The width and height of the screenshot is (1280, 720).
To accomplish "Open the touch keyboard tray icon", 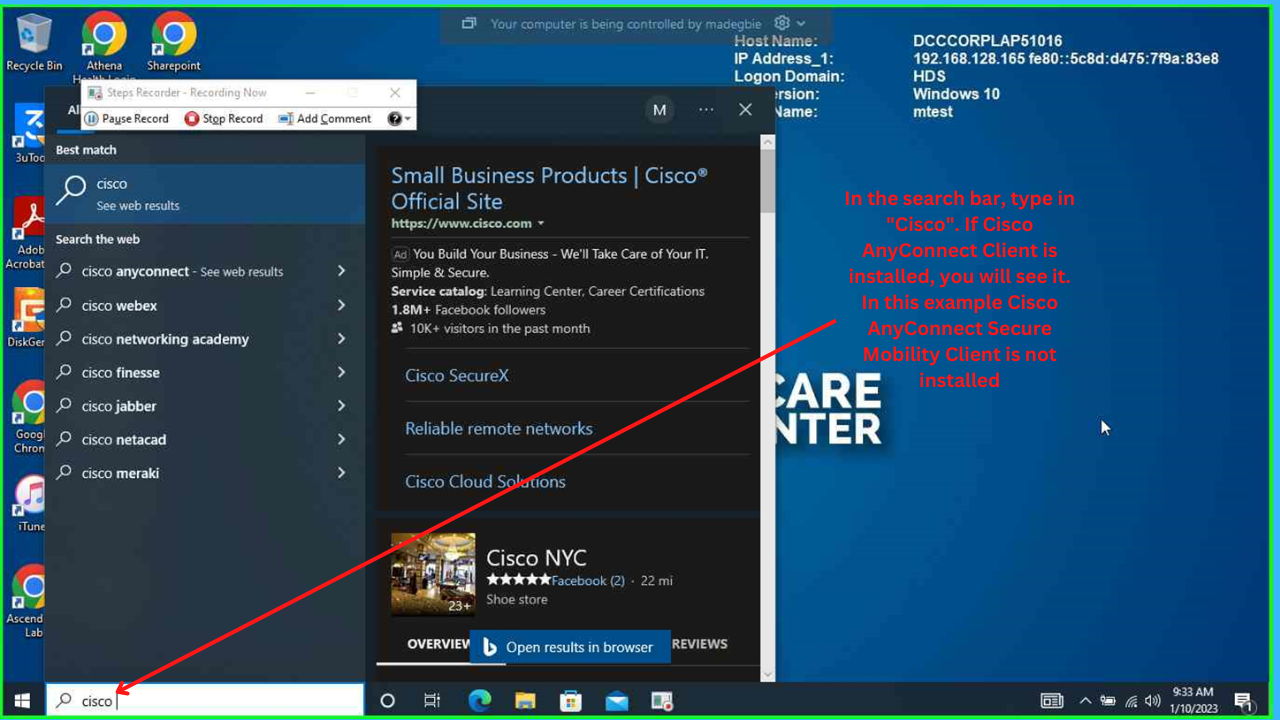I will pyautogui.click(x=1052, y=701).
